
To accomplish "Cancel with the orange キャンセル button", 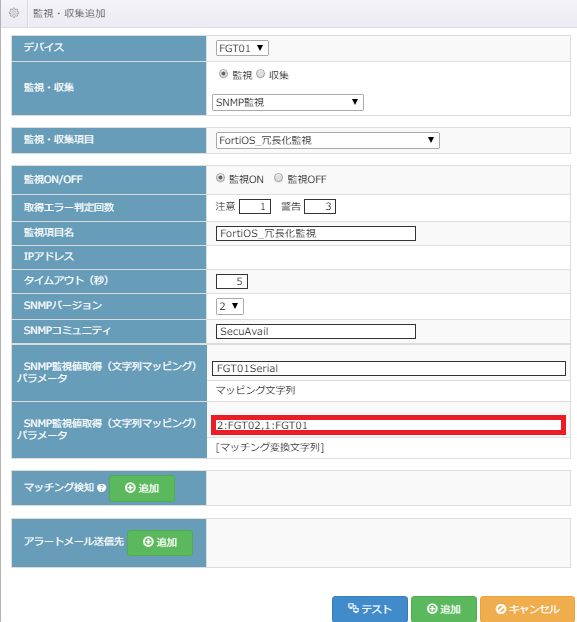I will point(527,609).
